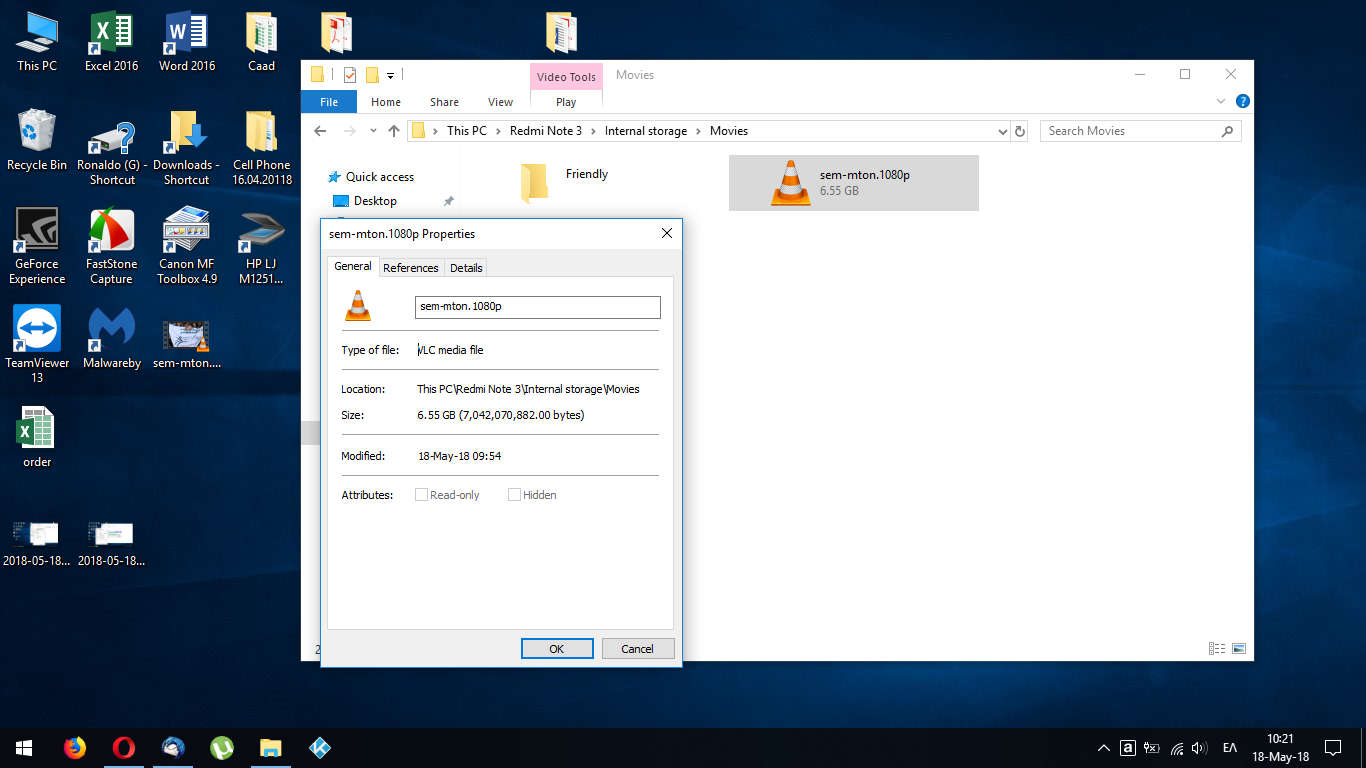Switch to details view layout icon
This screenshot has height=768, width=1366.
1217,648
